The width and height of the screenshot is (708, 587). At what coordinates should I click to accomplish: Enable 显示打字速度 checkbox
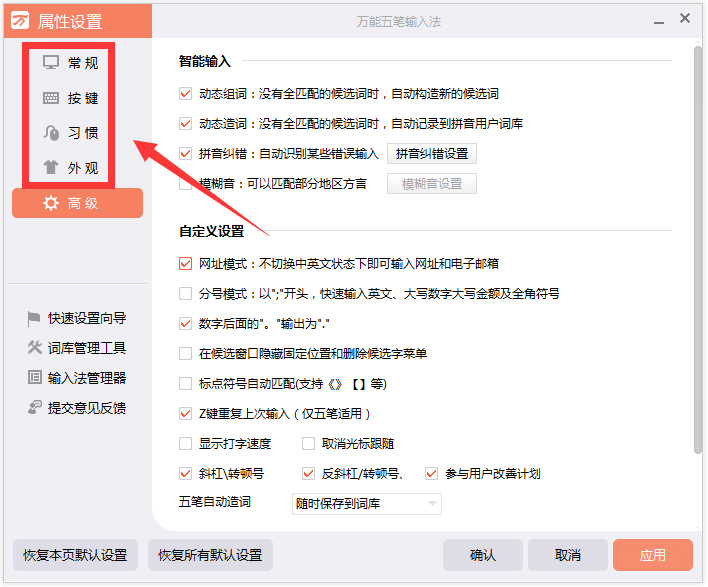185,443
